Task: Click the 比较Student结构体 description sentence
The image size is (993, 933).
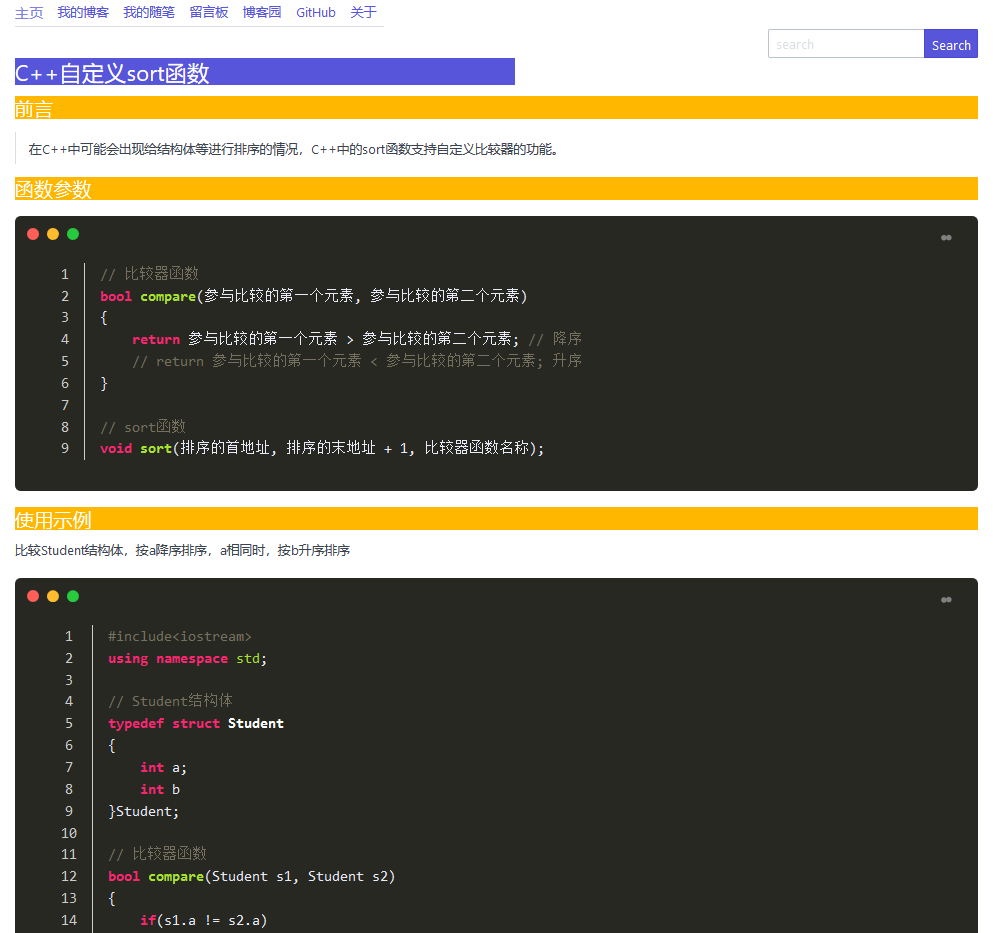Action: point(182,550)
